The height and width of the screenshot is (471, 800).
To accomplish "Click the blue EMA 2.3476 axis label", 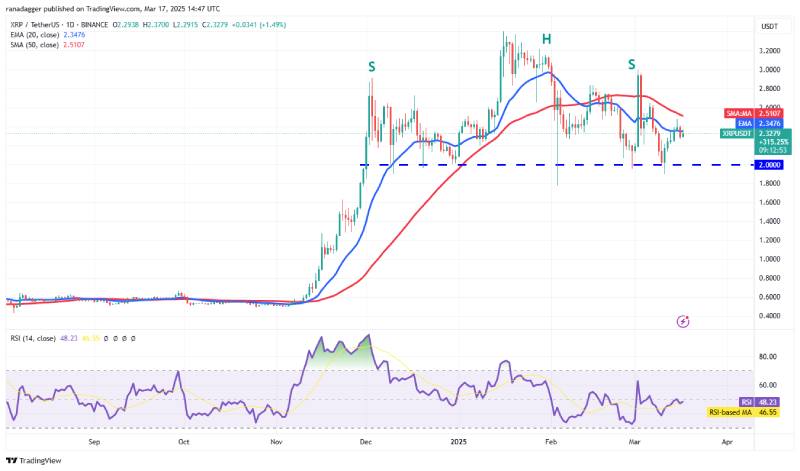I will (758, 123).
